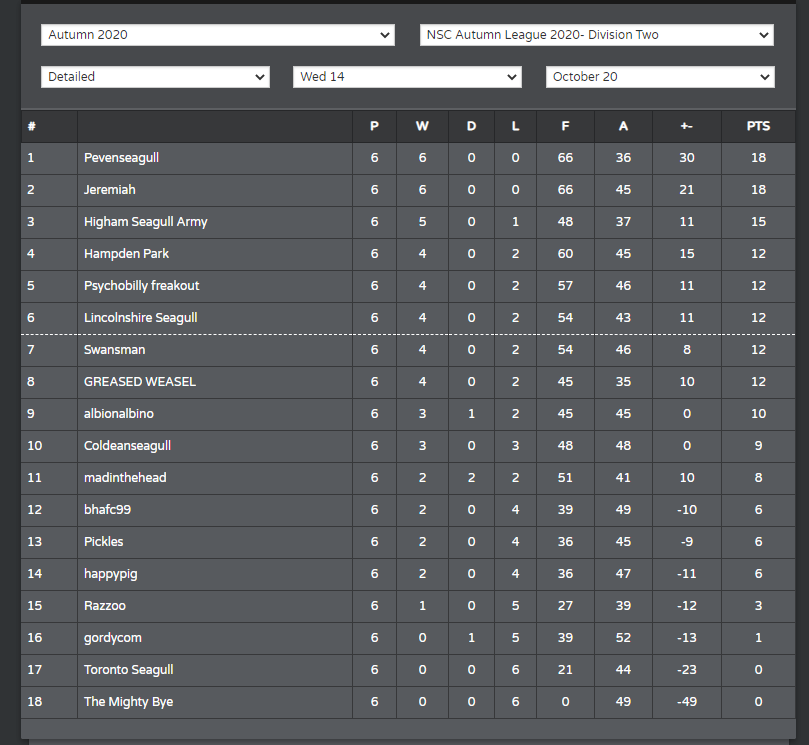Open Hampden Park team entry
The width and height of the screenshot is (809, 745).
[x=126, y=254]
